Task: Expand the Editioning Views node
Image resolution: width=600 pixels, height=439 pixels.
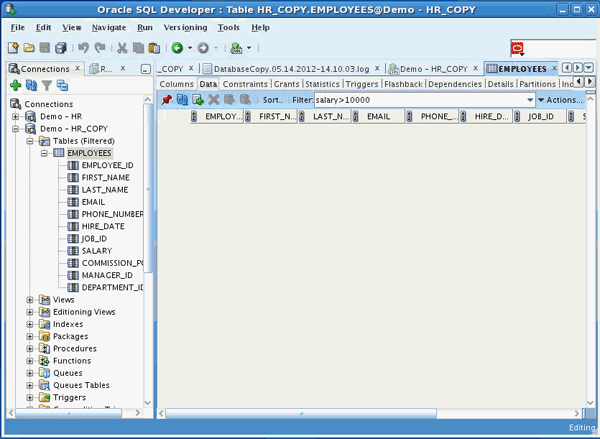Action: (x=30, y=312)
